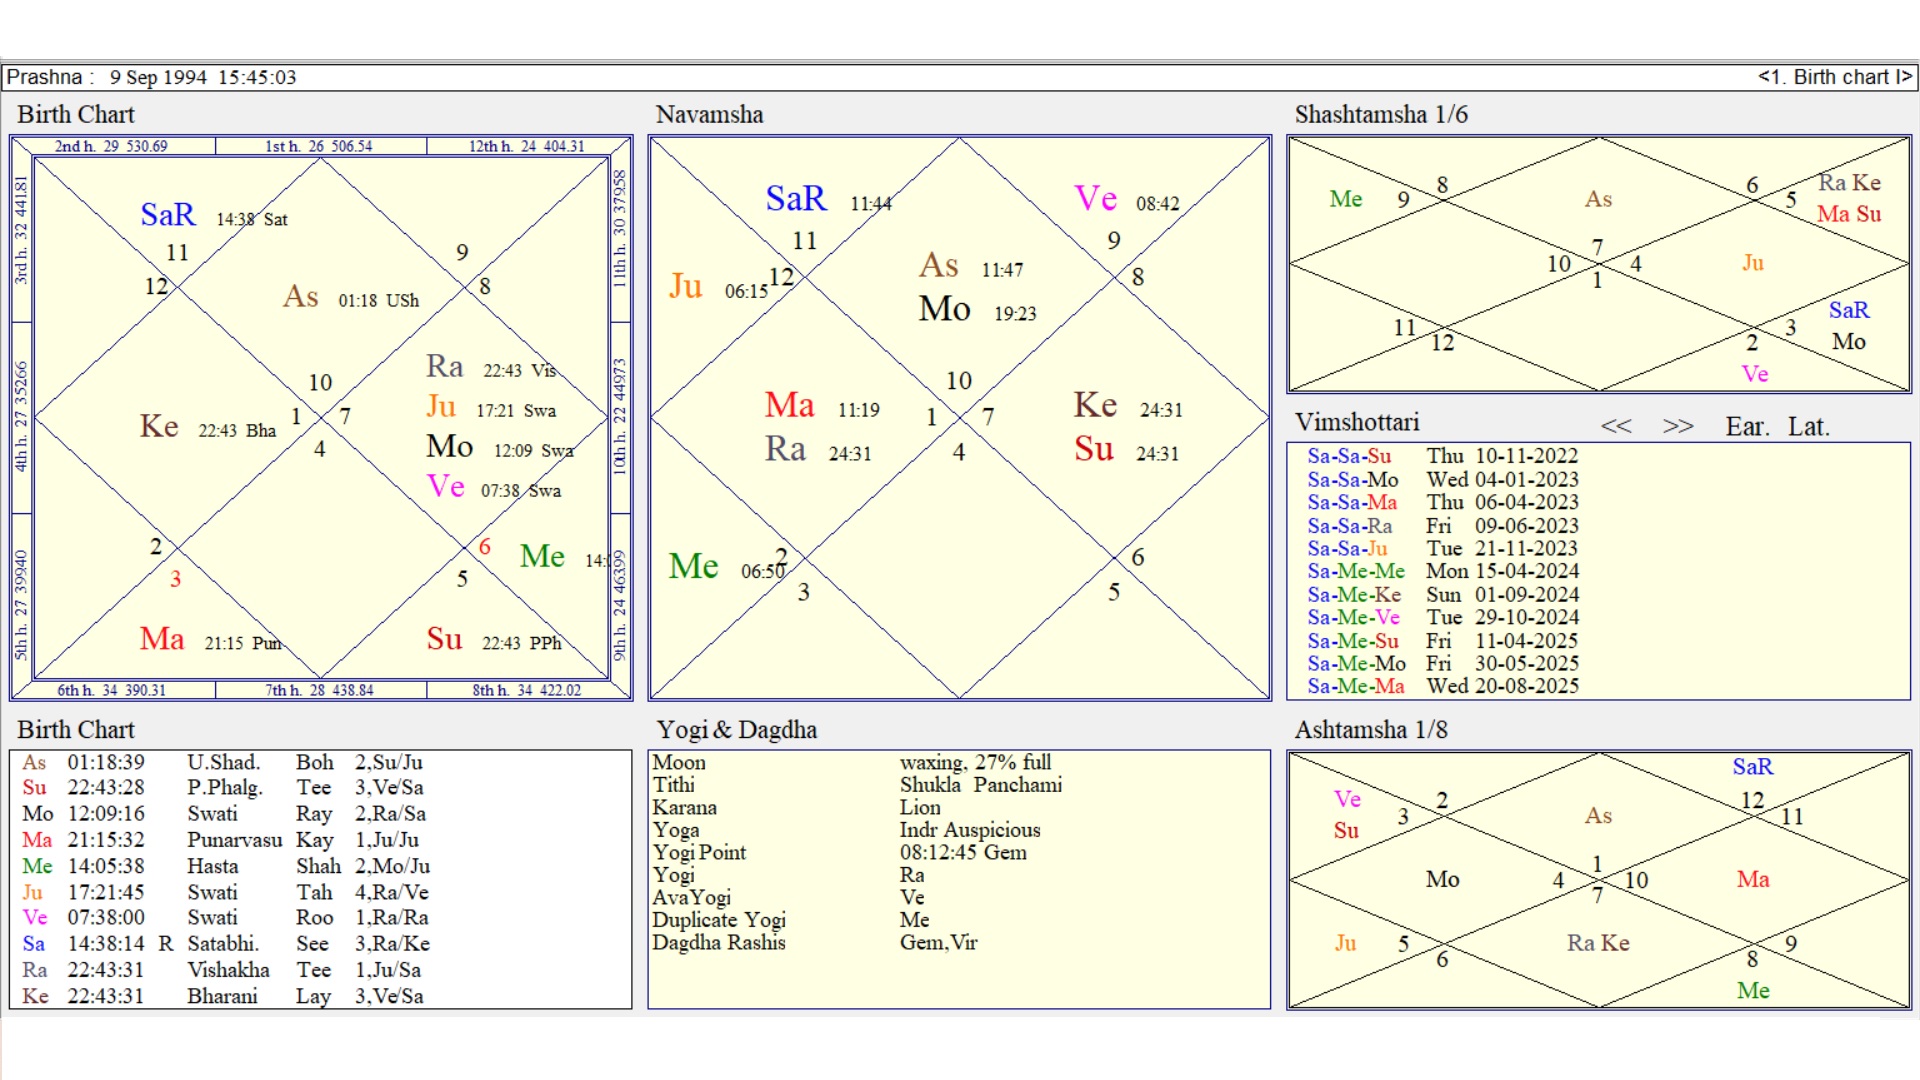Select the Sa-Me-Mo dasha row

coord(1443,664)
